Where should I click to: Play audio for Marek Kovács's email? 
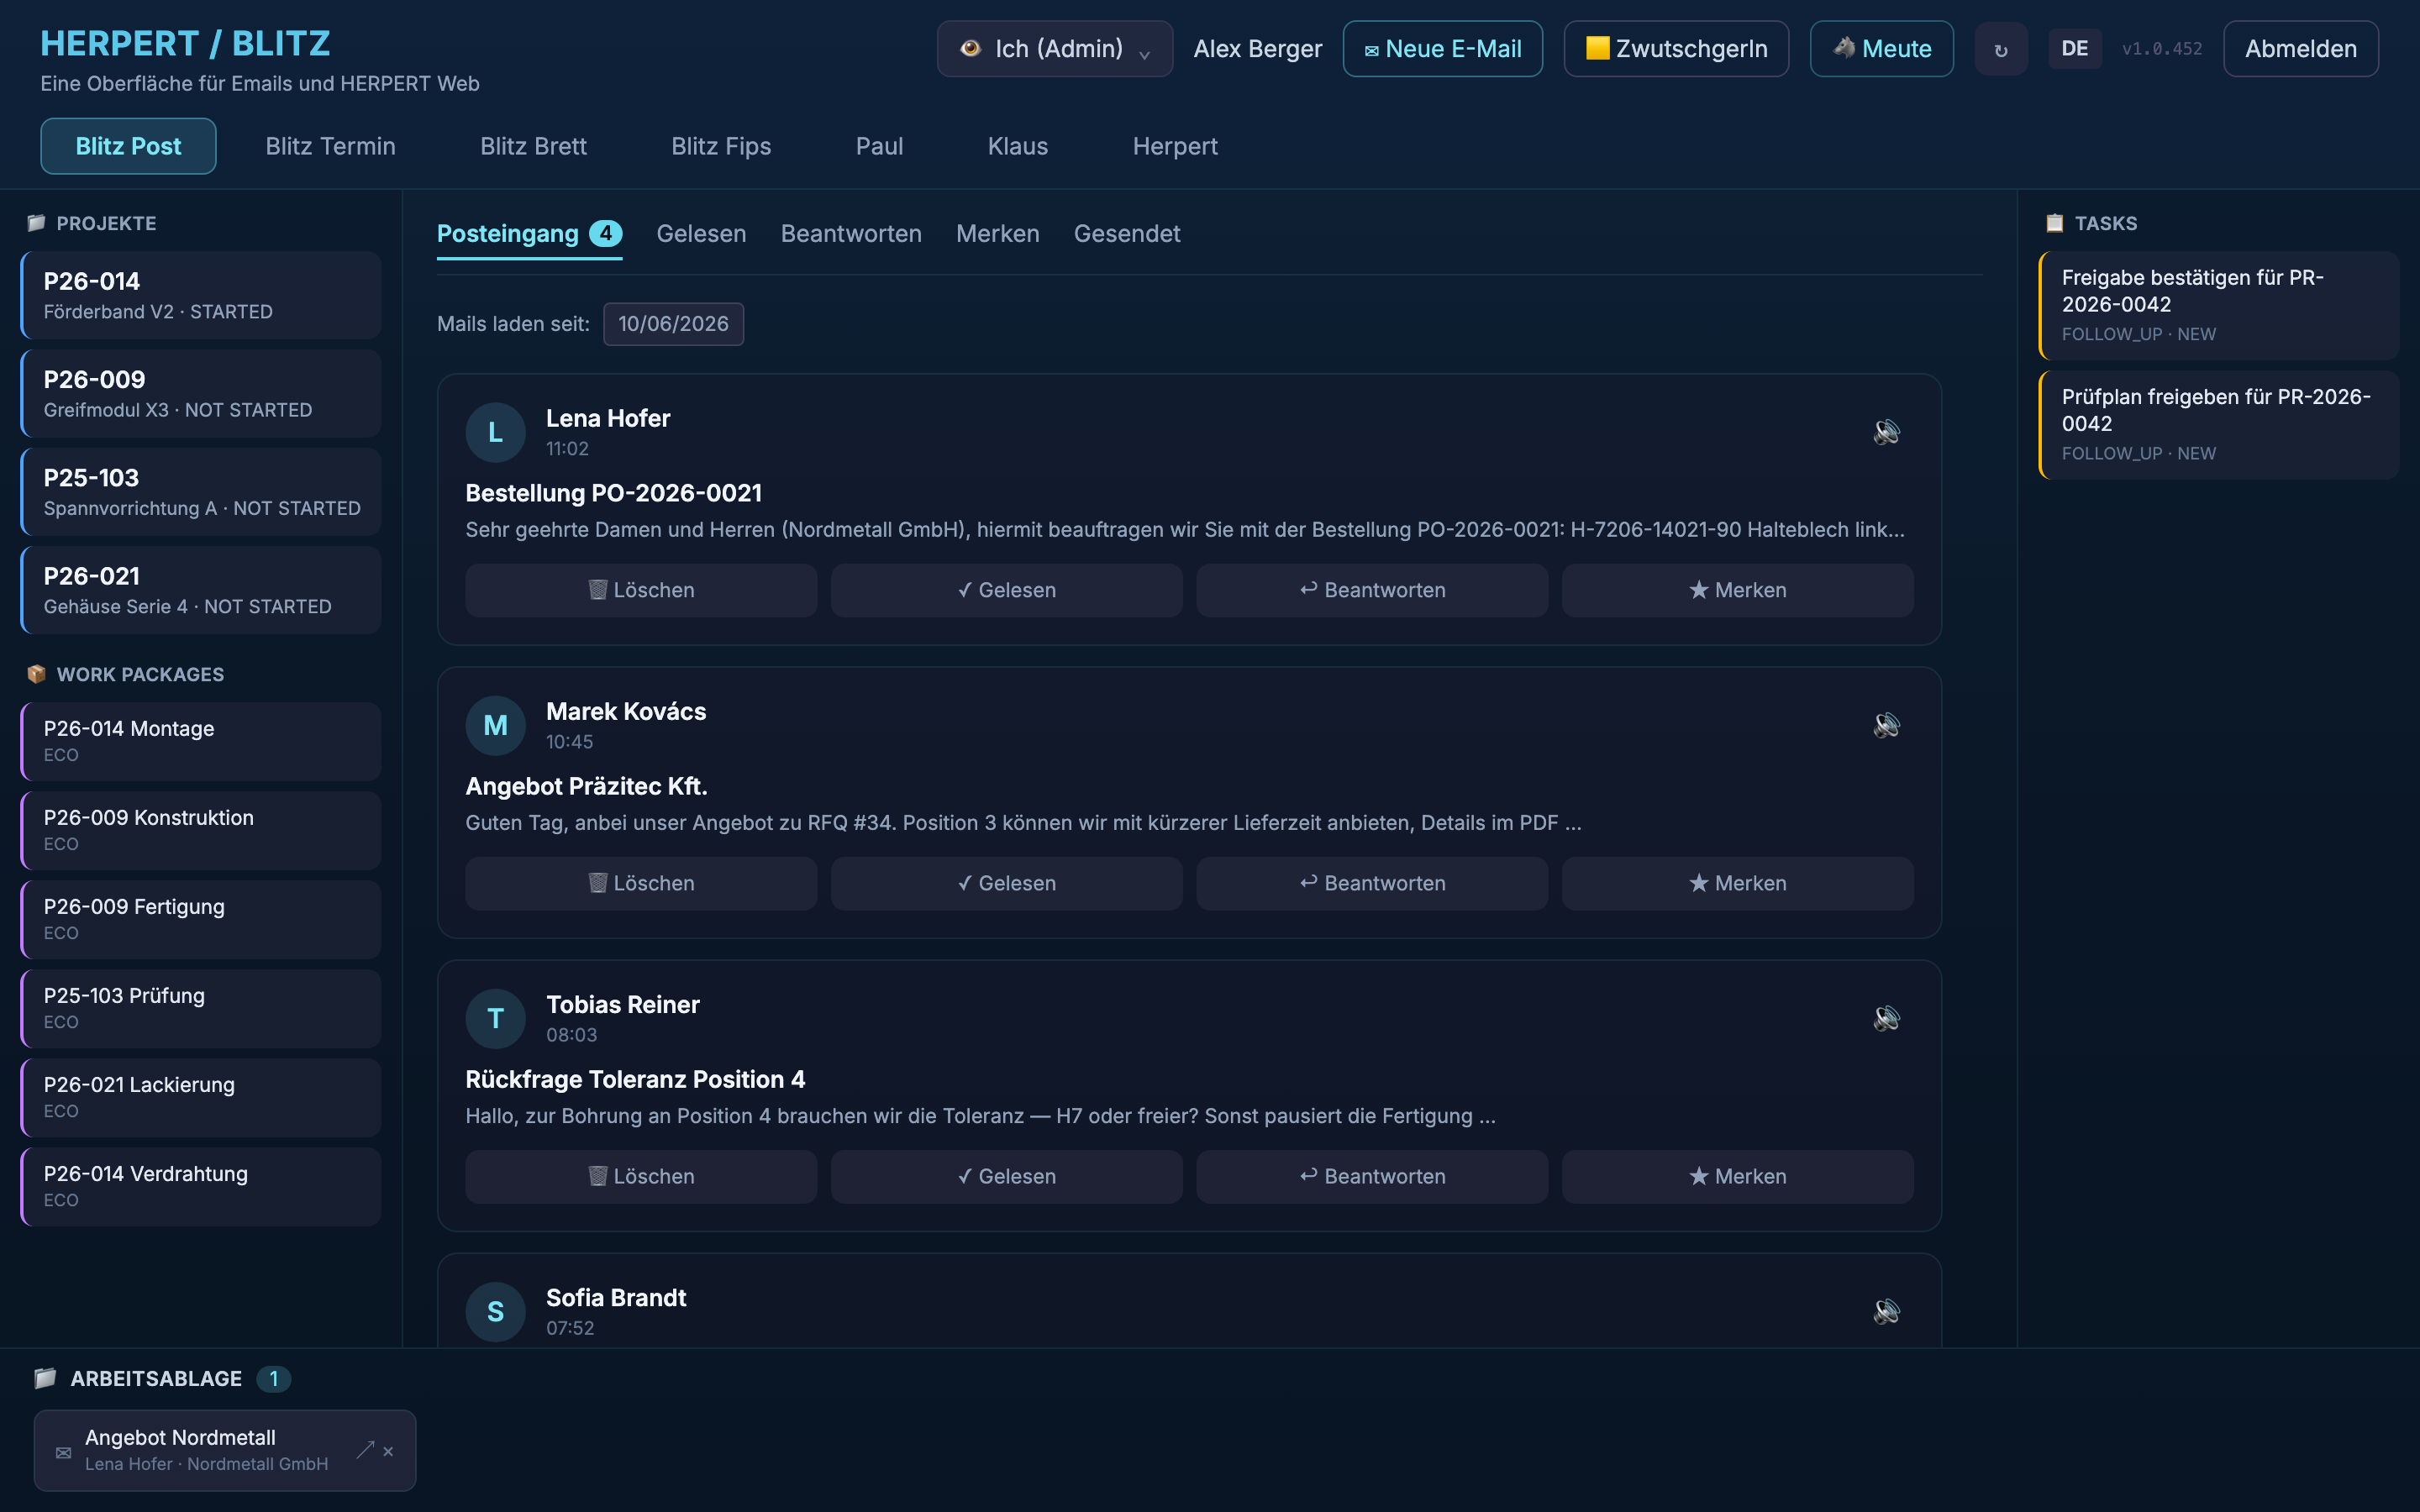pos(1886,725)
